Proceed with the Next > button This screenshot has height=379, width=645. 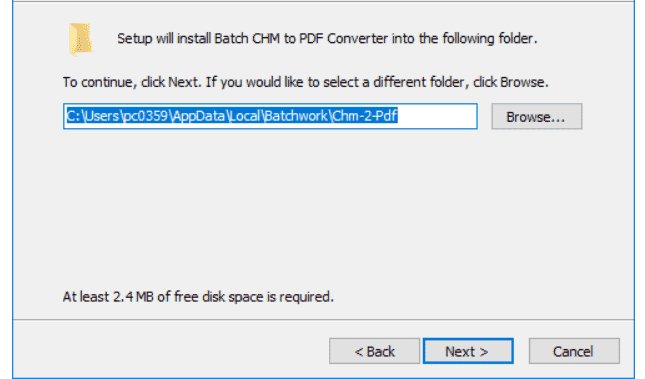(468, 351)
